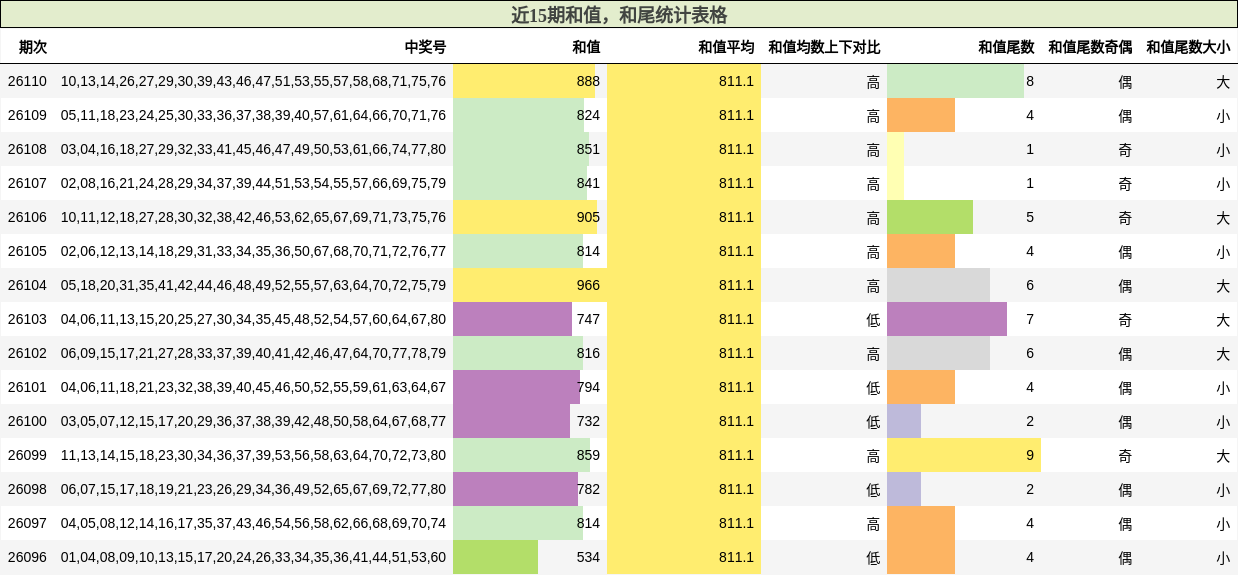
Task: Click period number 26097
Action: coord(27,523)
